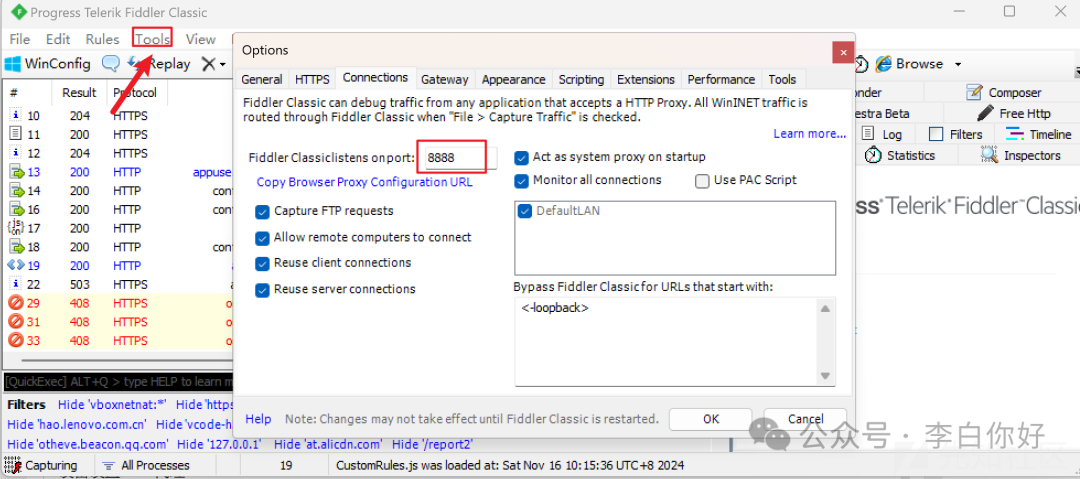Click OK button in Options dialog

pos(711,419)
